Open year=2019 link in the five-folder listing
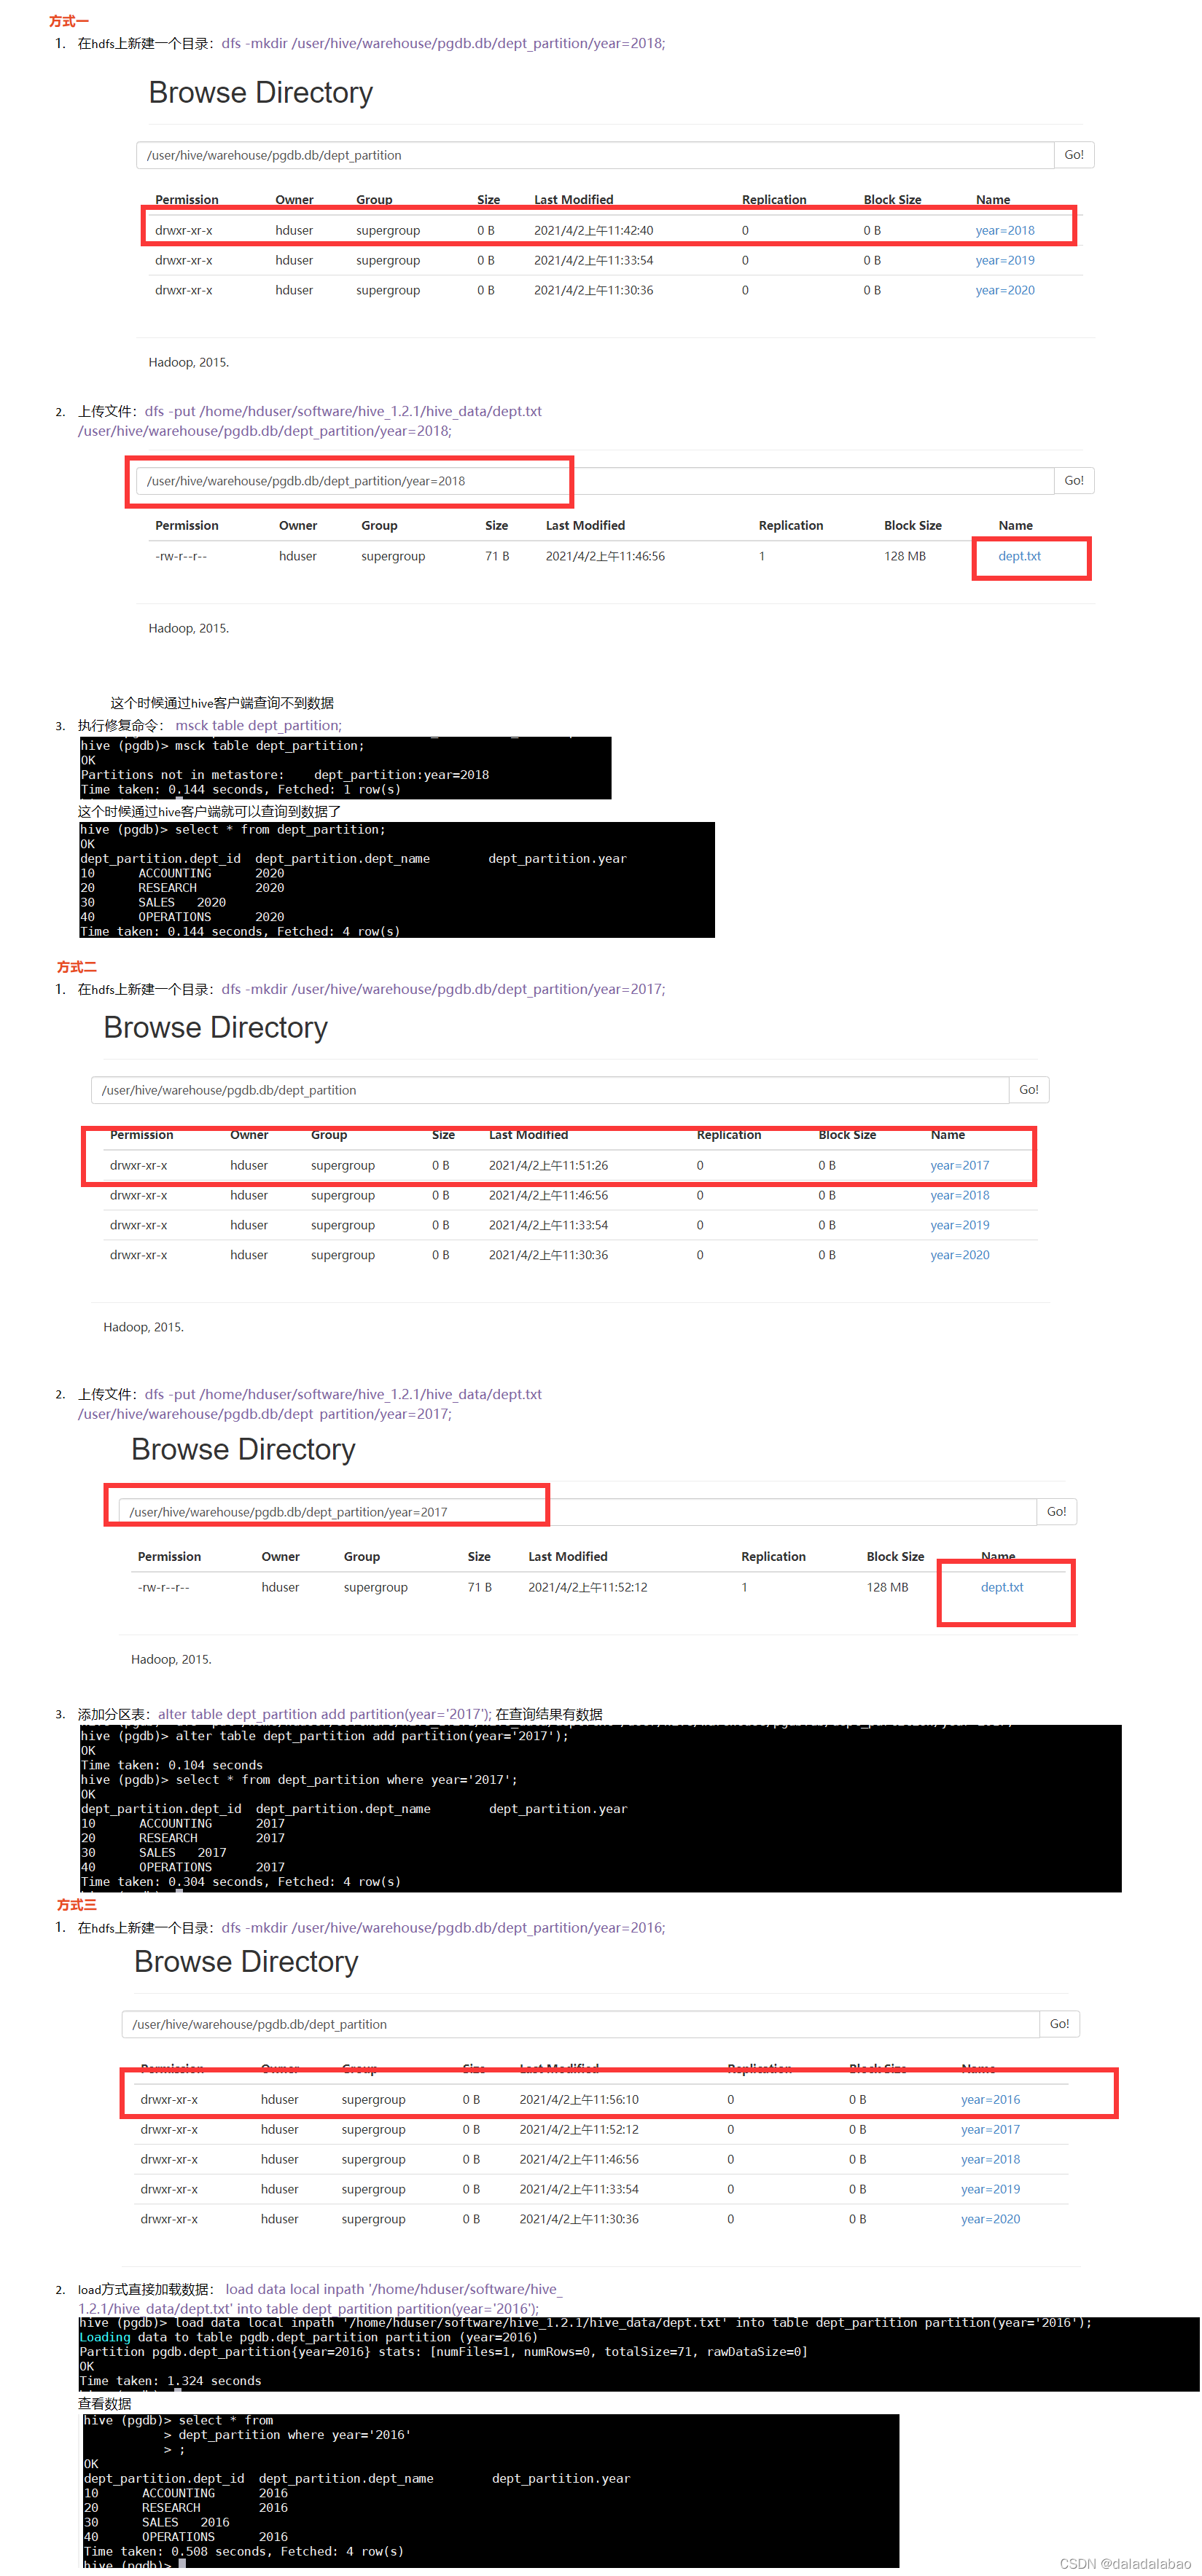This screenshot has width=1202, height=2576. coord(991,2189)
